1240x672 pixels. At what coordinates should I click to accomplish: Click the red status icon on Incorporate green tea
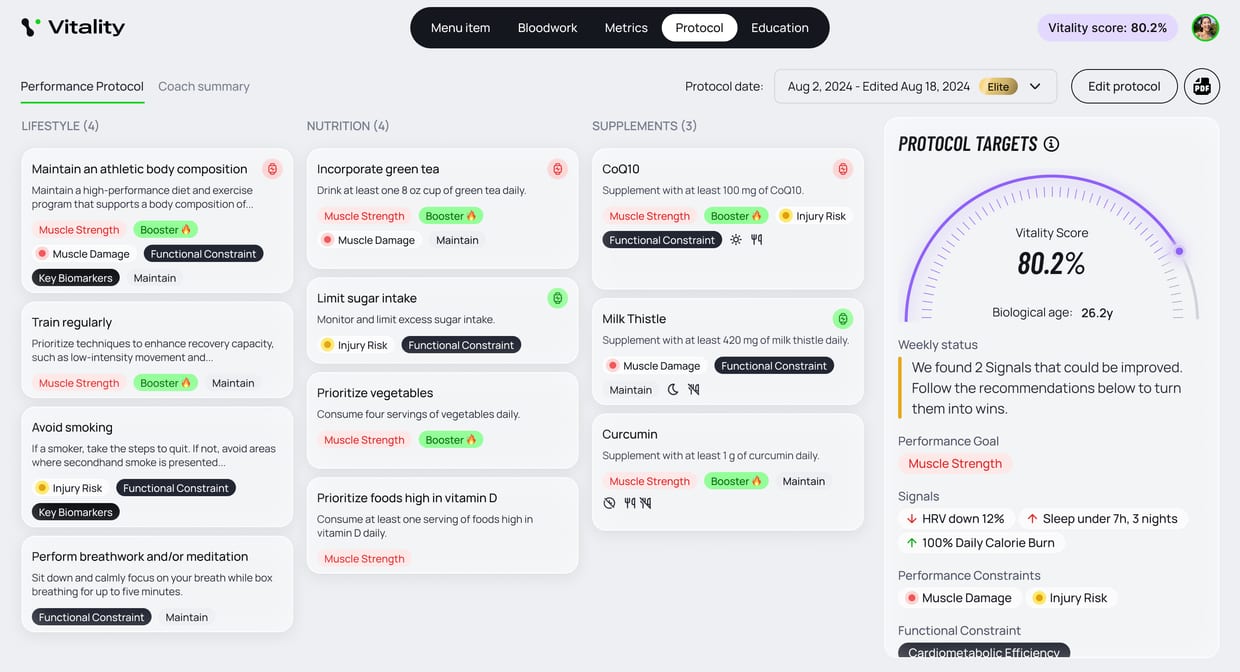pos(558,169)
